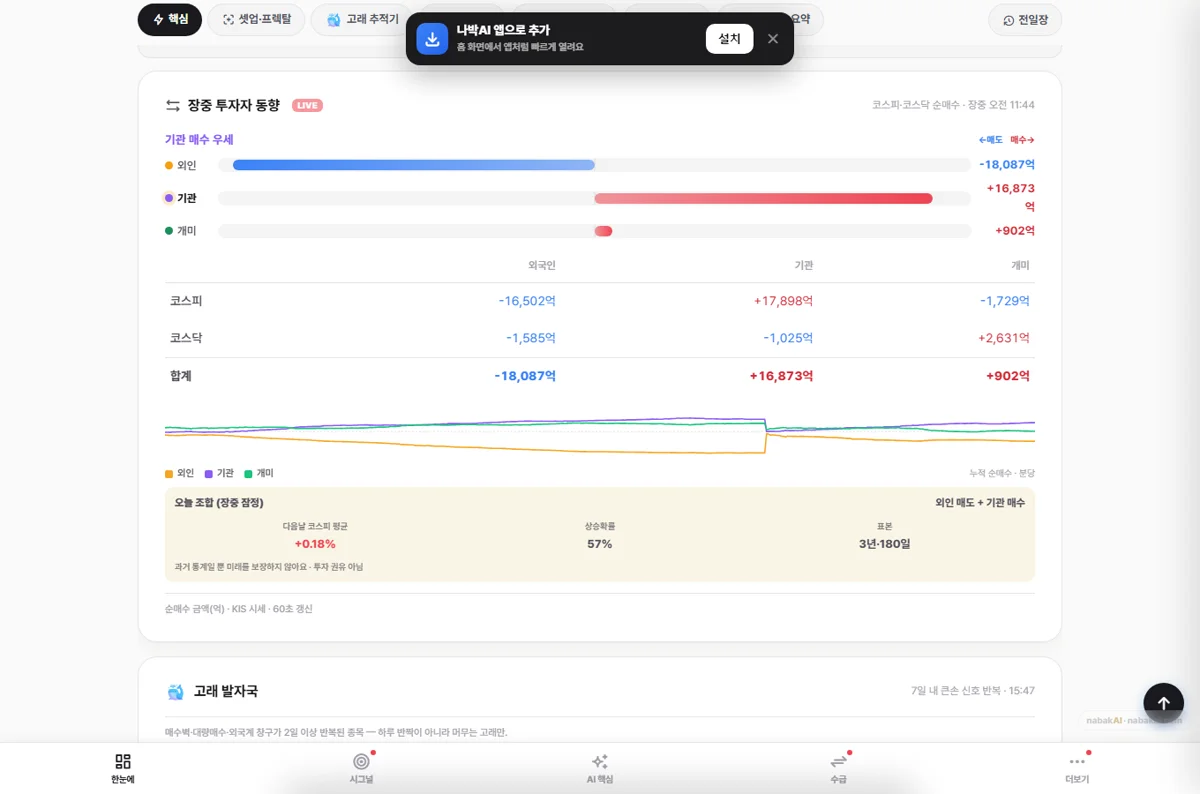The image size is (1200, 794).
Task: Click the purple dot beside 기관
Action: tap(169, 198)
